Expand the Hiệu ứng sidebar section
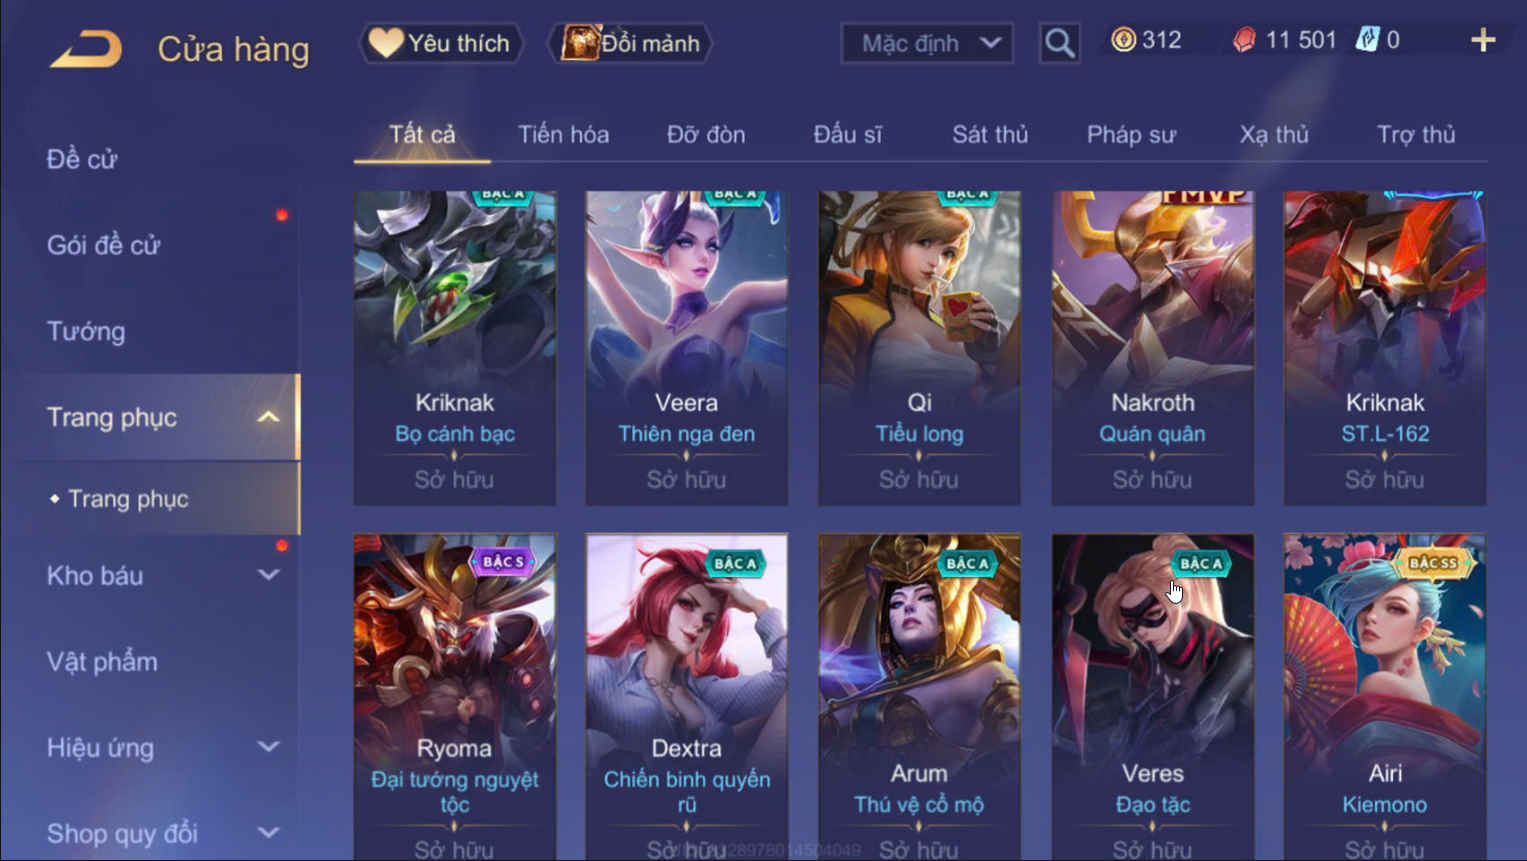Screen dimensions: 1527x861 268,747
